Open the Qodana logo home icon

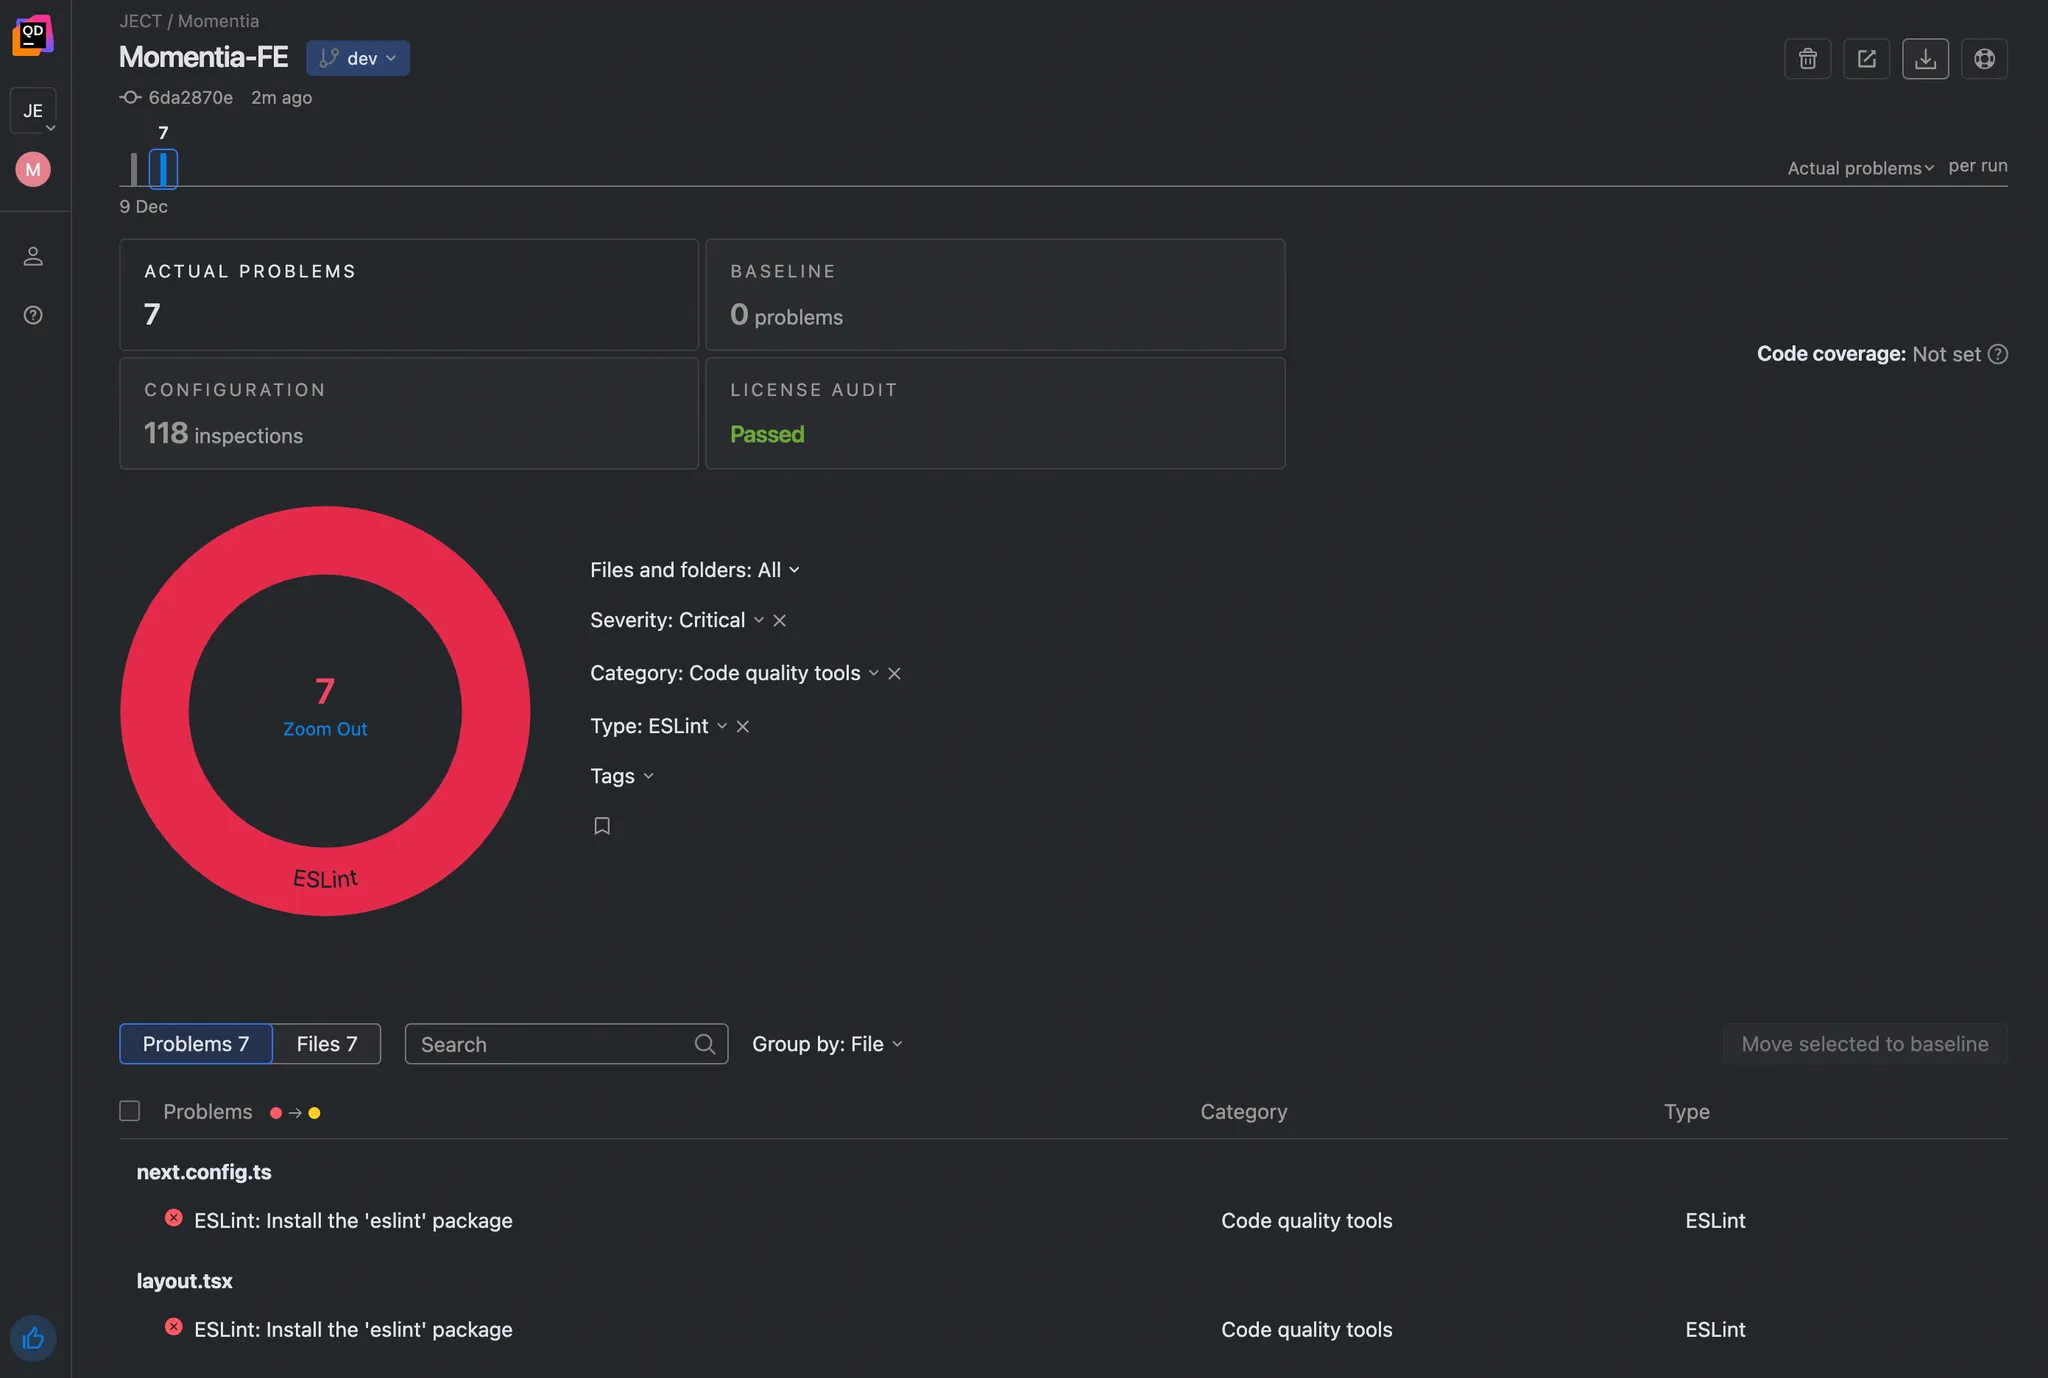point(33,35)
